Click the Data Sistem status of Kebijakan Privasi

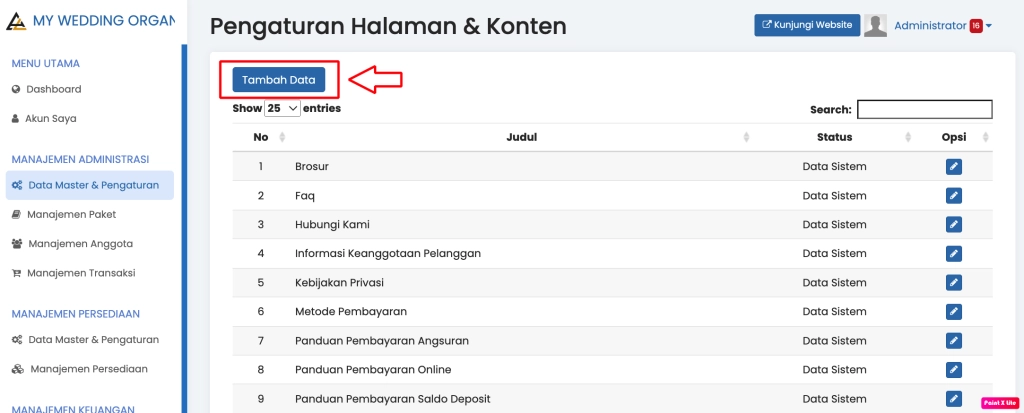click(835, 283)
